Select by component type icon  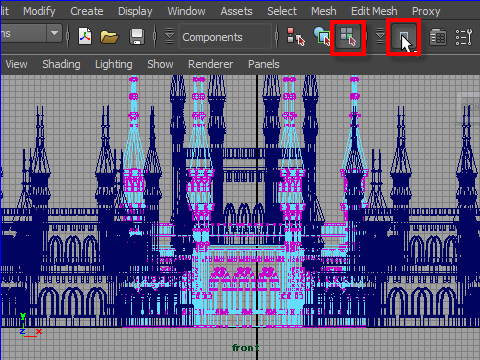348,37
